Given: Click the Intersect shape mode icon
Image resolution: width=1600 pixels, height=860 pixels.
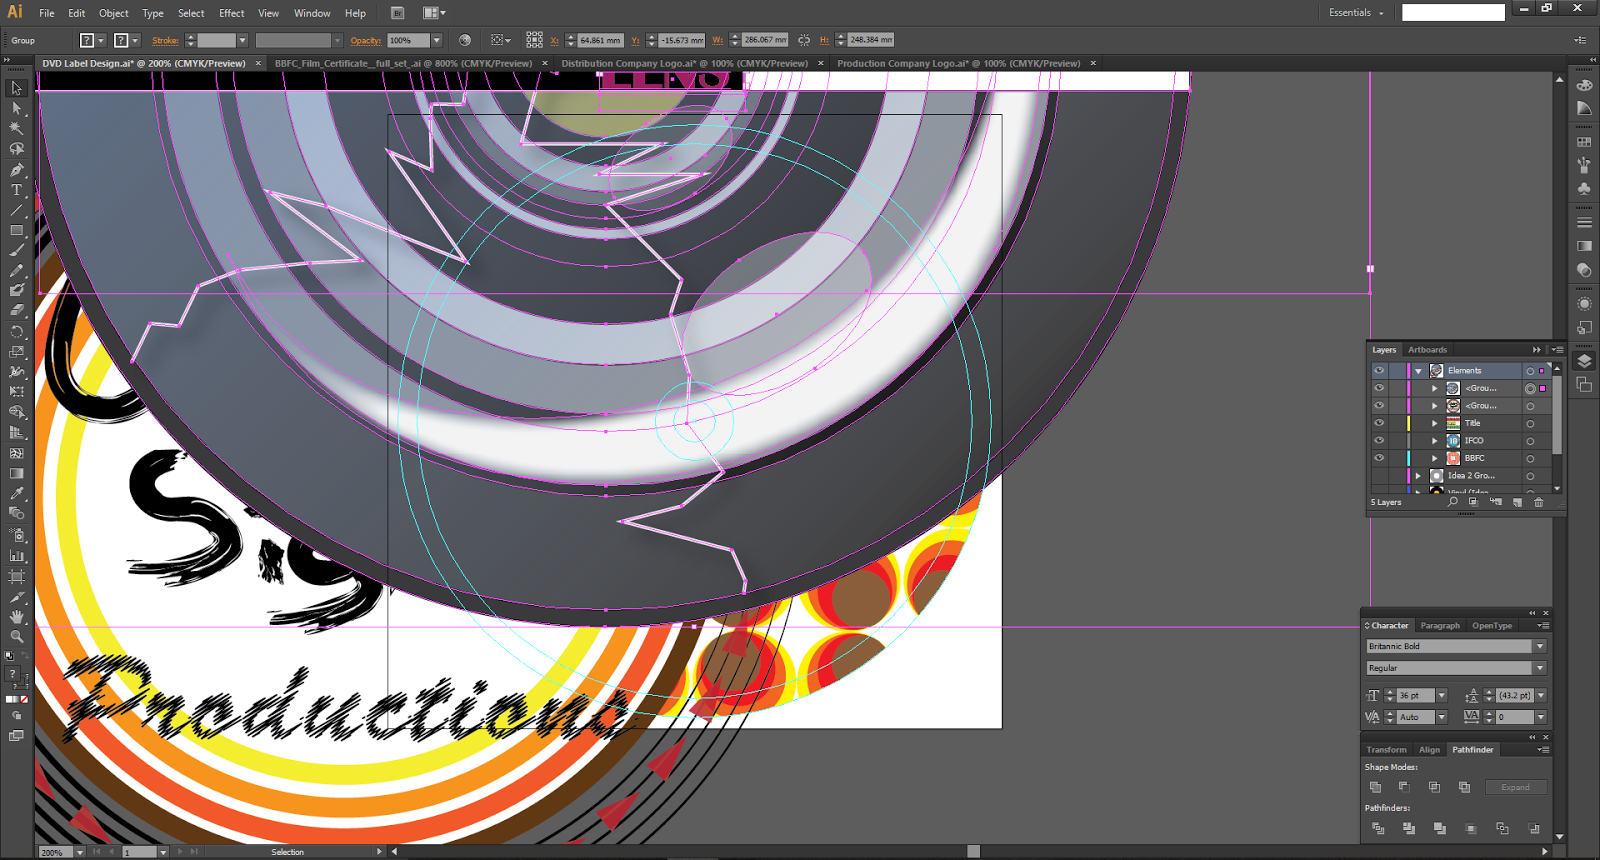Looking at the screenshot, I should [1434, 787].
